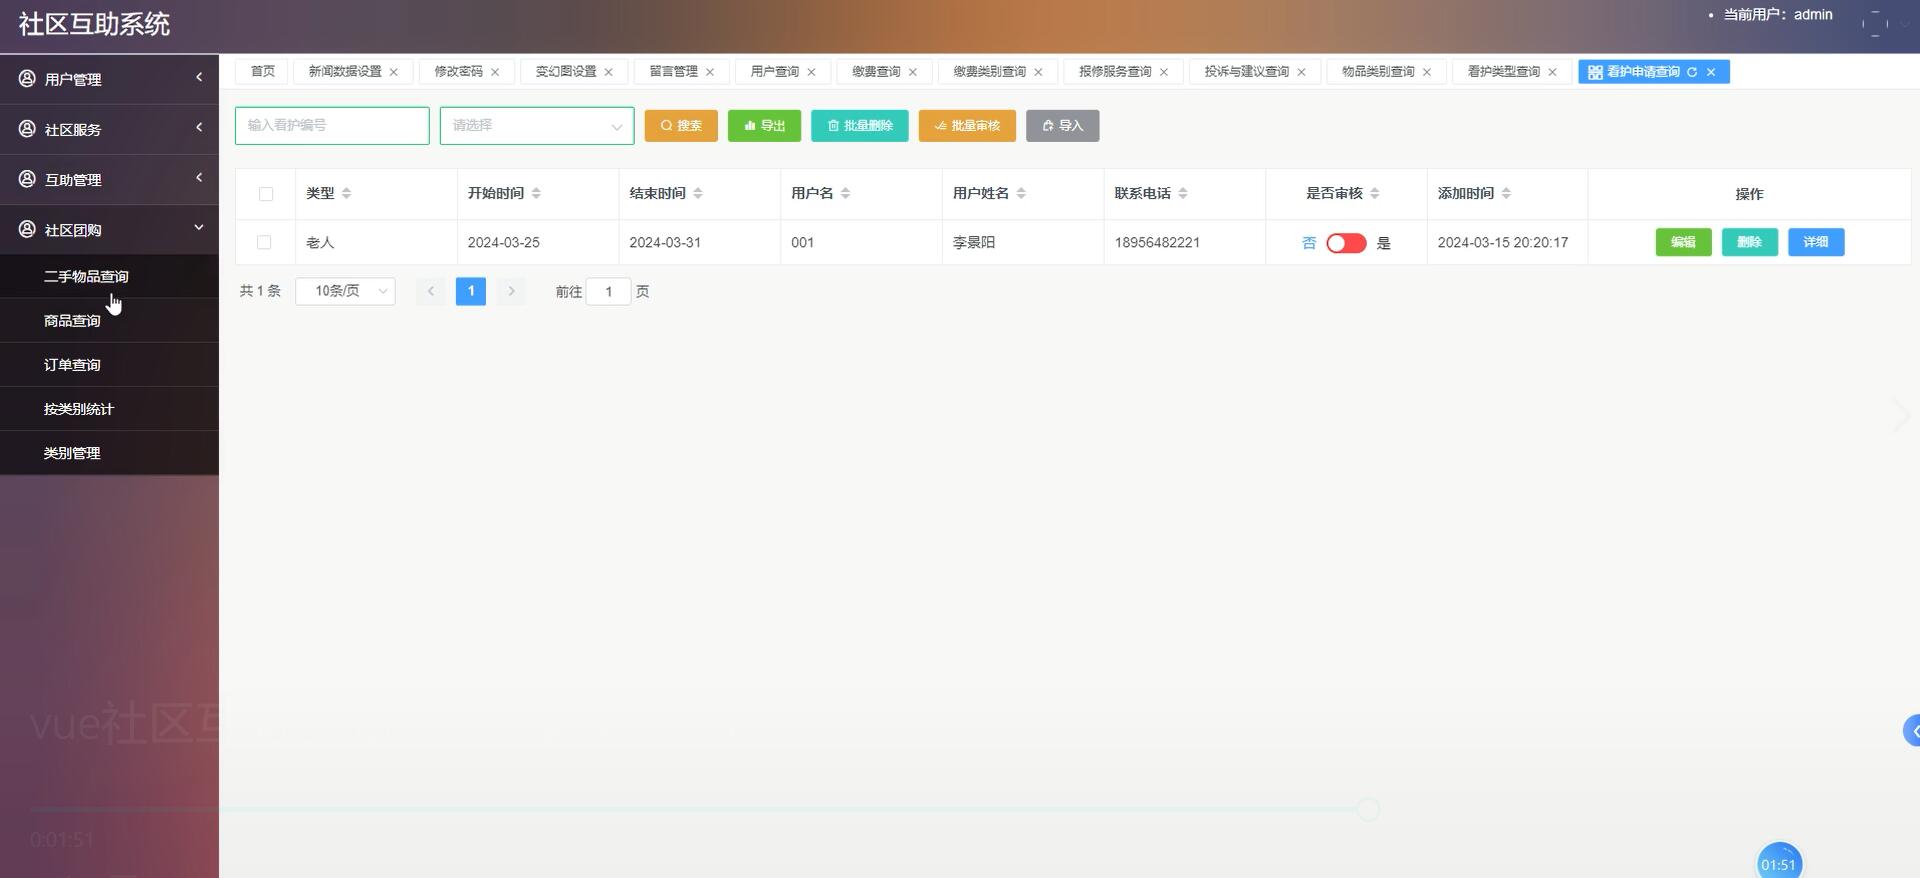Sort table by 结束时间 column

coord(698,193)
